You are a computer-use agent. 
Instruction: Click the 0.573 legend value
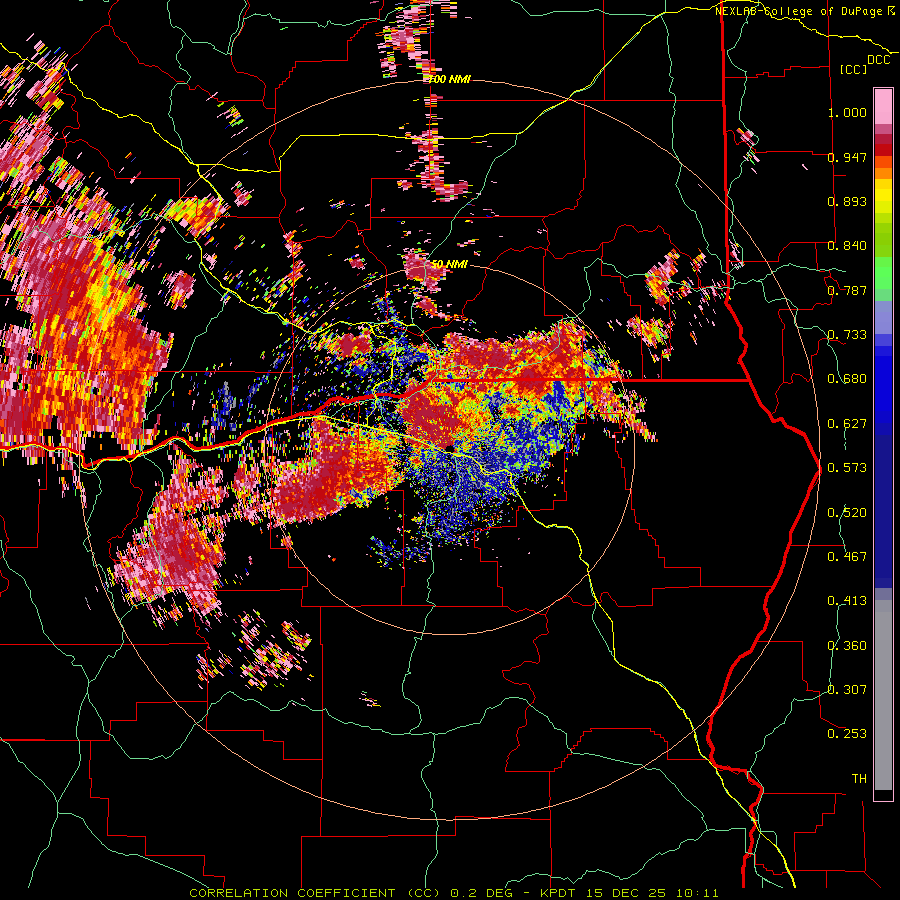[x=847, y=468]
